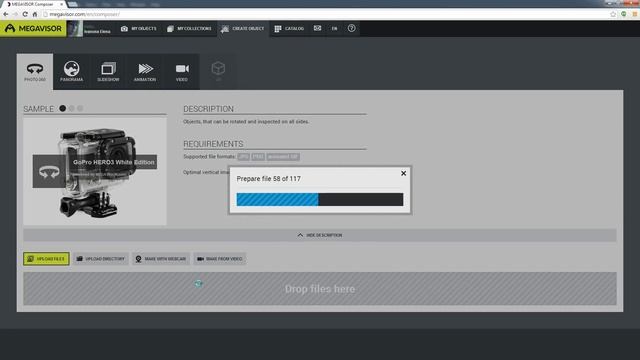Open My Objects from the top bar

click(x=139, y=29)
